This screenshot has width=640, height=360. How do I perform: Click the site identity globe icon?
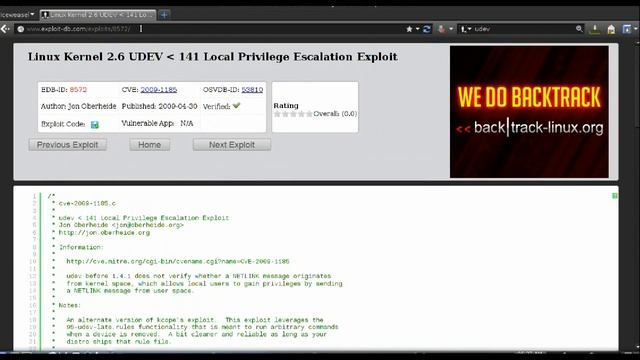point(20,29)
